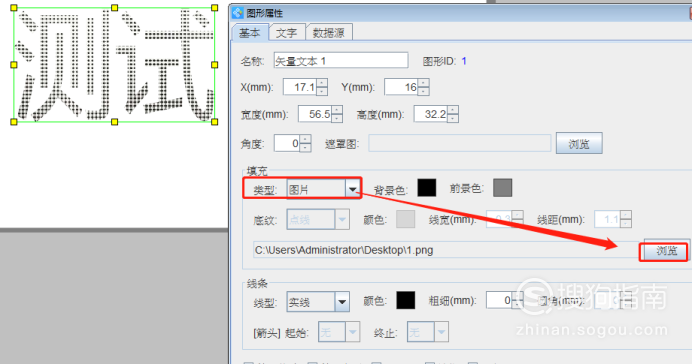Decrease 宽度 with the down arrow
692x364 pixels.
point(337,118)
